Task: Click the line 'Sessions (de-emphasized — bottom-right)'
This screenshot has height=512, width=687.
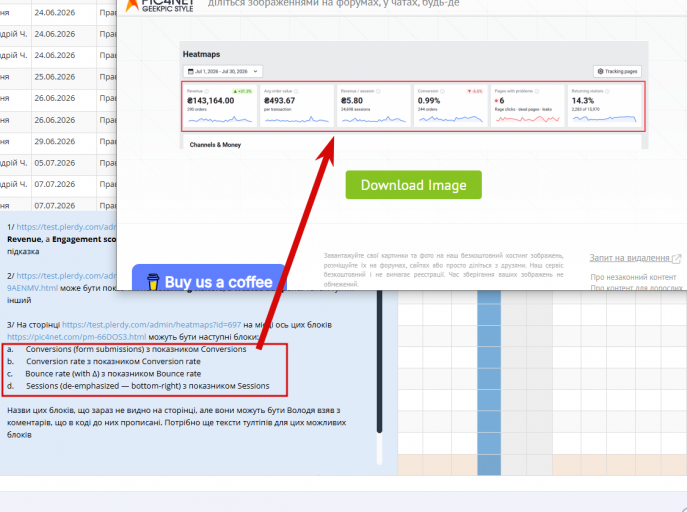Action: click(x=148, y=386)
